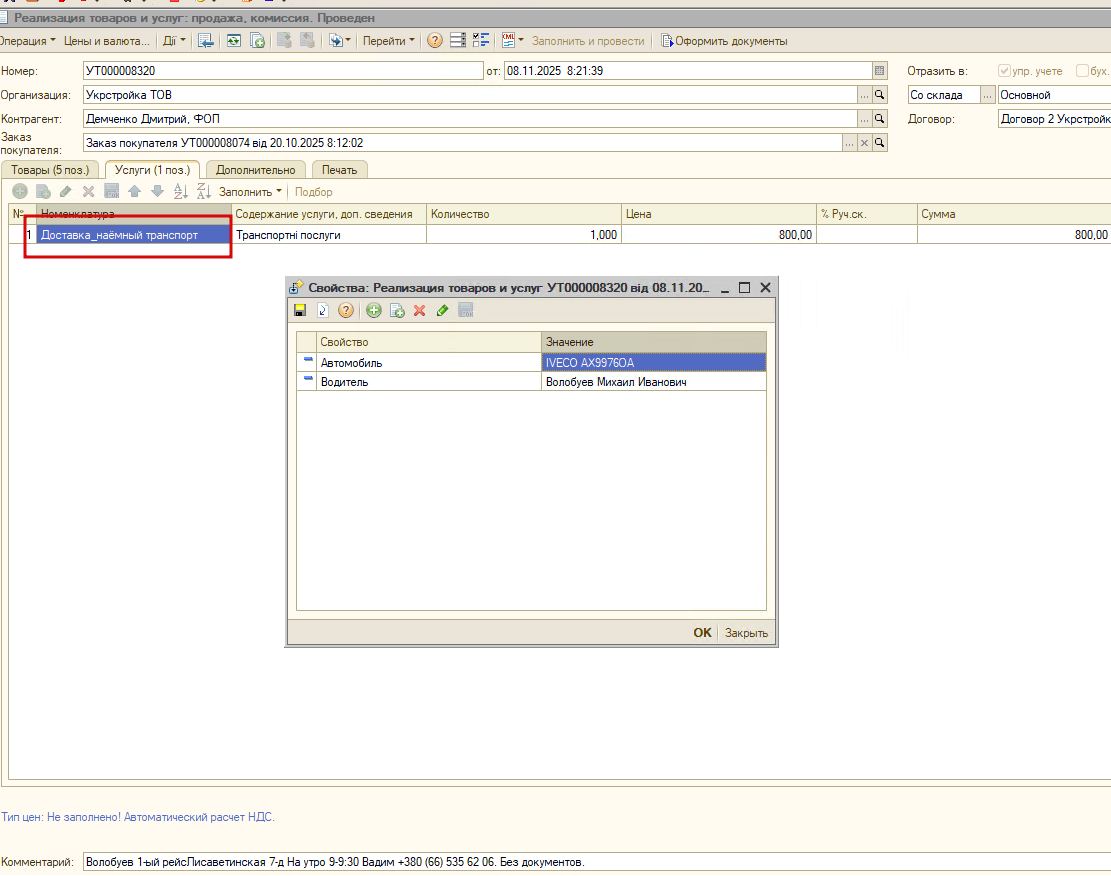The width and height of the screenshot is (1111, 876).
Task: Toggle the упр. учете checkbox
Action: pos(1004,70)
